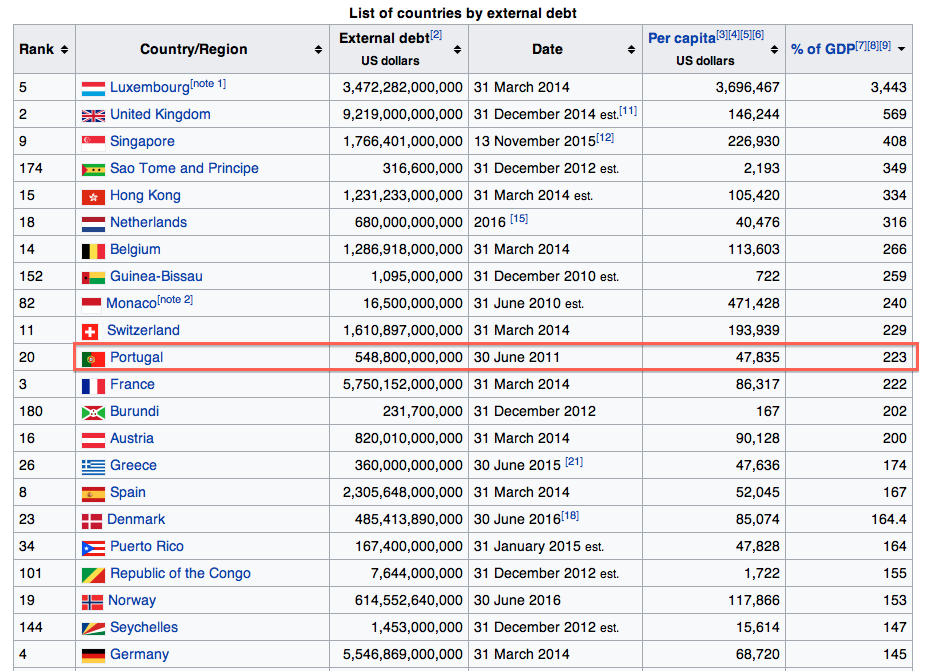This screenshot has width=926, height=671.
Task: Open citation 11 in United Kingdom date
Action: tap(628, 111)
